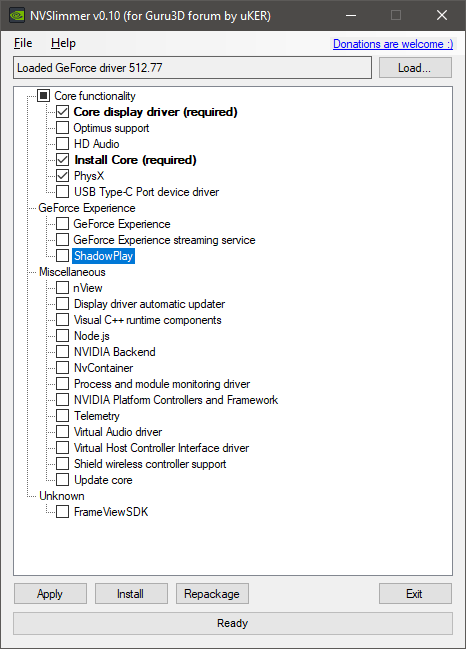Open the File menu

[23, 43]
